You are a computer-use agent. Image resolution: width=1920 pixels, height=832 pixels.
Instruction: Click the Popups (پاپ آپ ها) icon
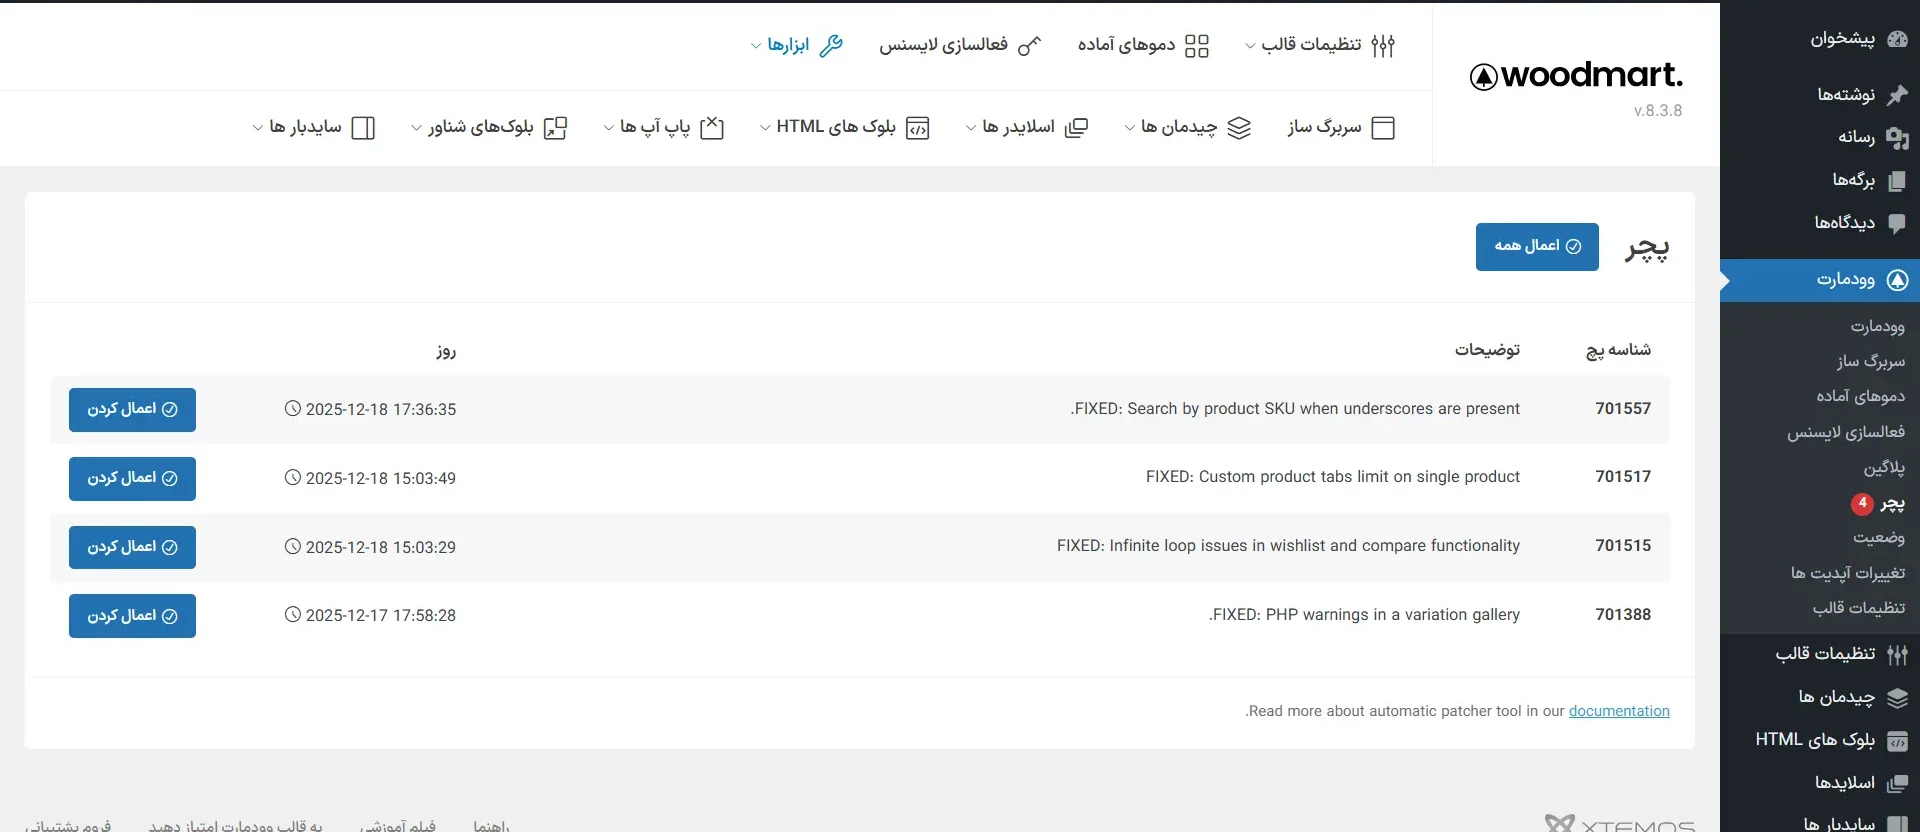(x=712, y=128)
